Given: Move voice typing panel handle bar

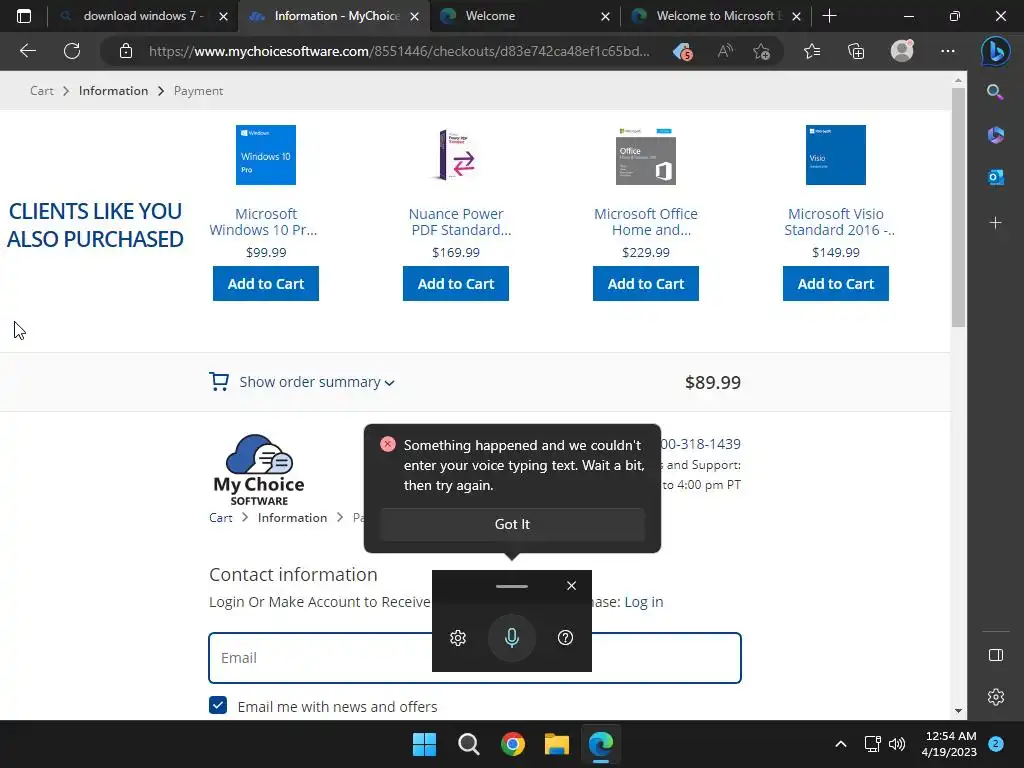Looking at the screenshot, I should click(512, 586).
